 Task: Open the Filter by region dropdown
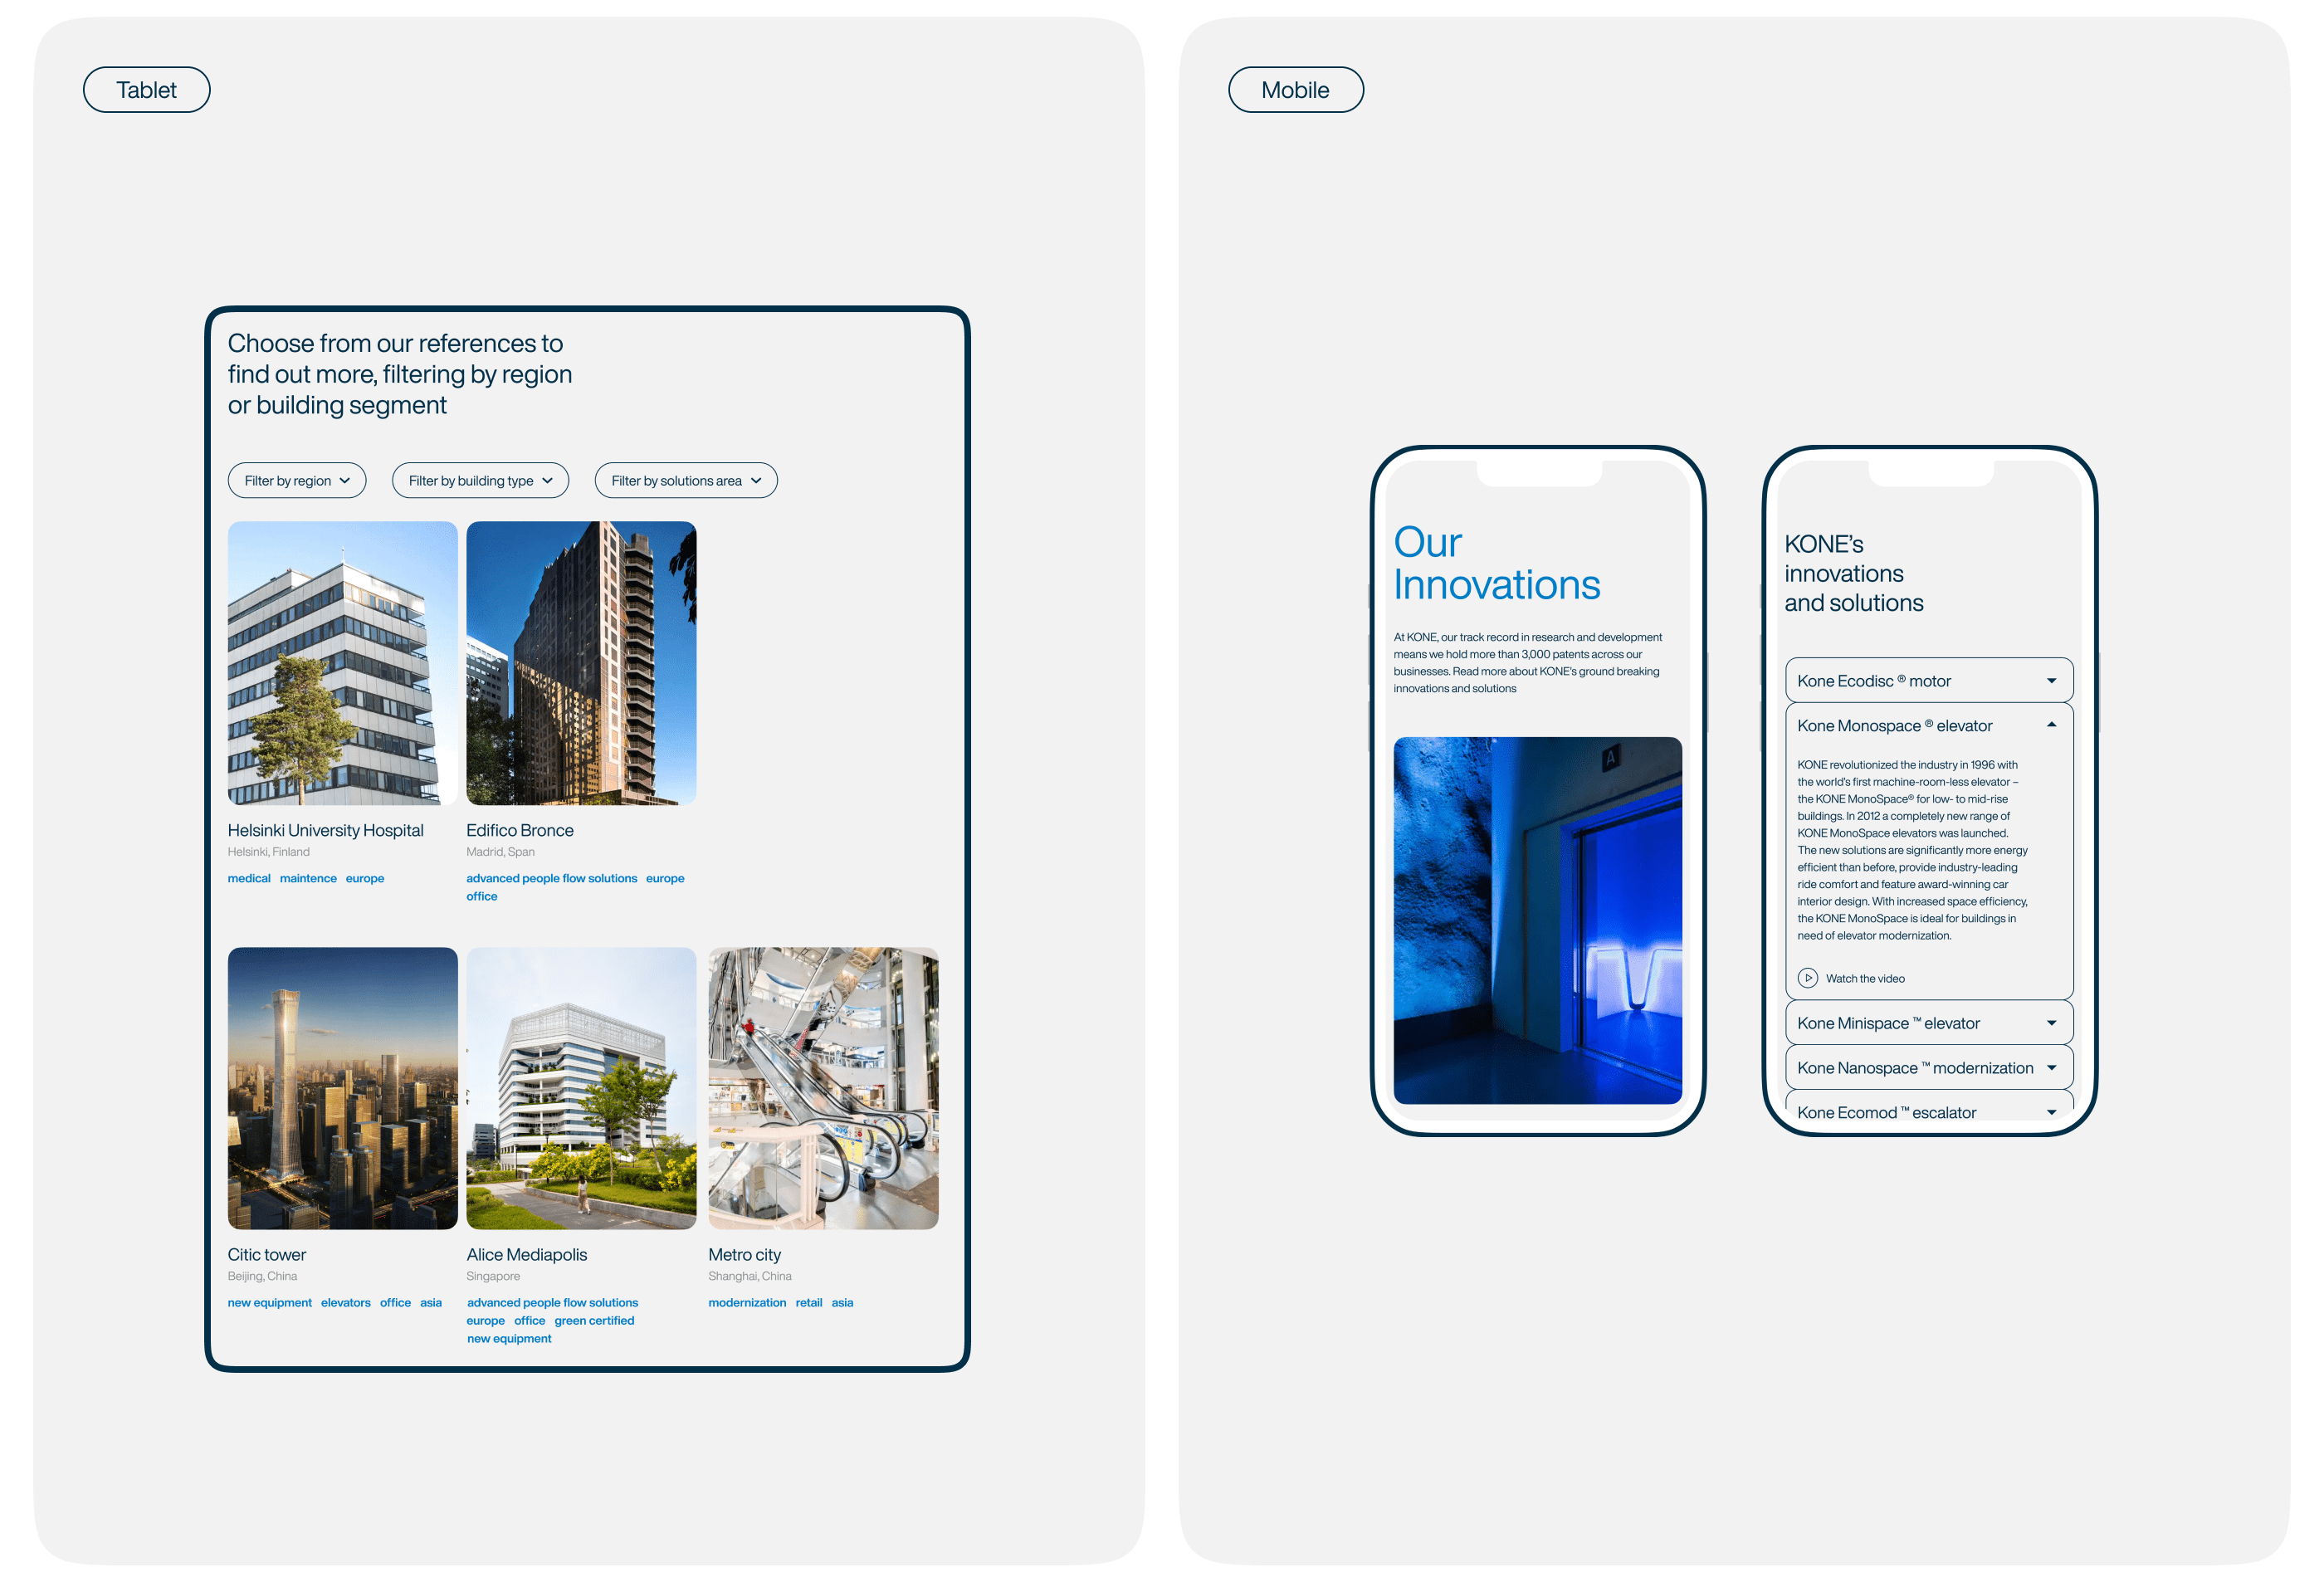coord(297,480)
